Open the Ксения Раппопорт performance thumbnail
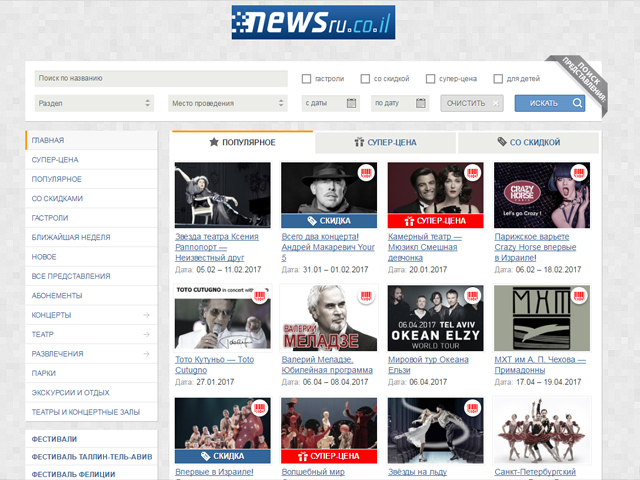The height and width of the screenshot is (480, 640). (x=222, y=195)
